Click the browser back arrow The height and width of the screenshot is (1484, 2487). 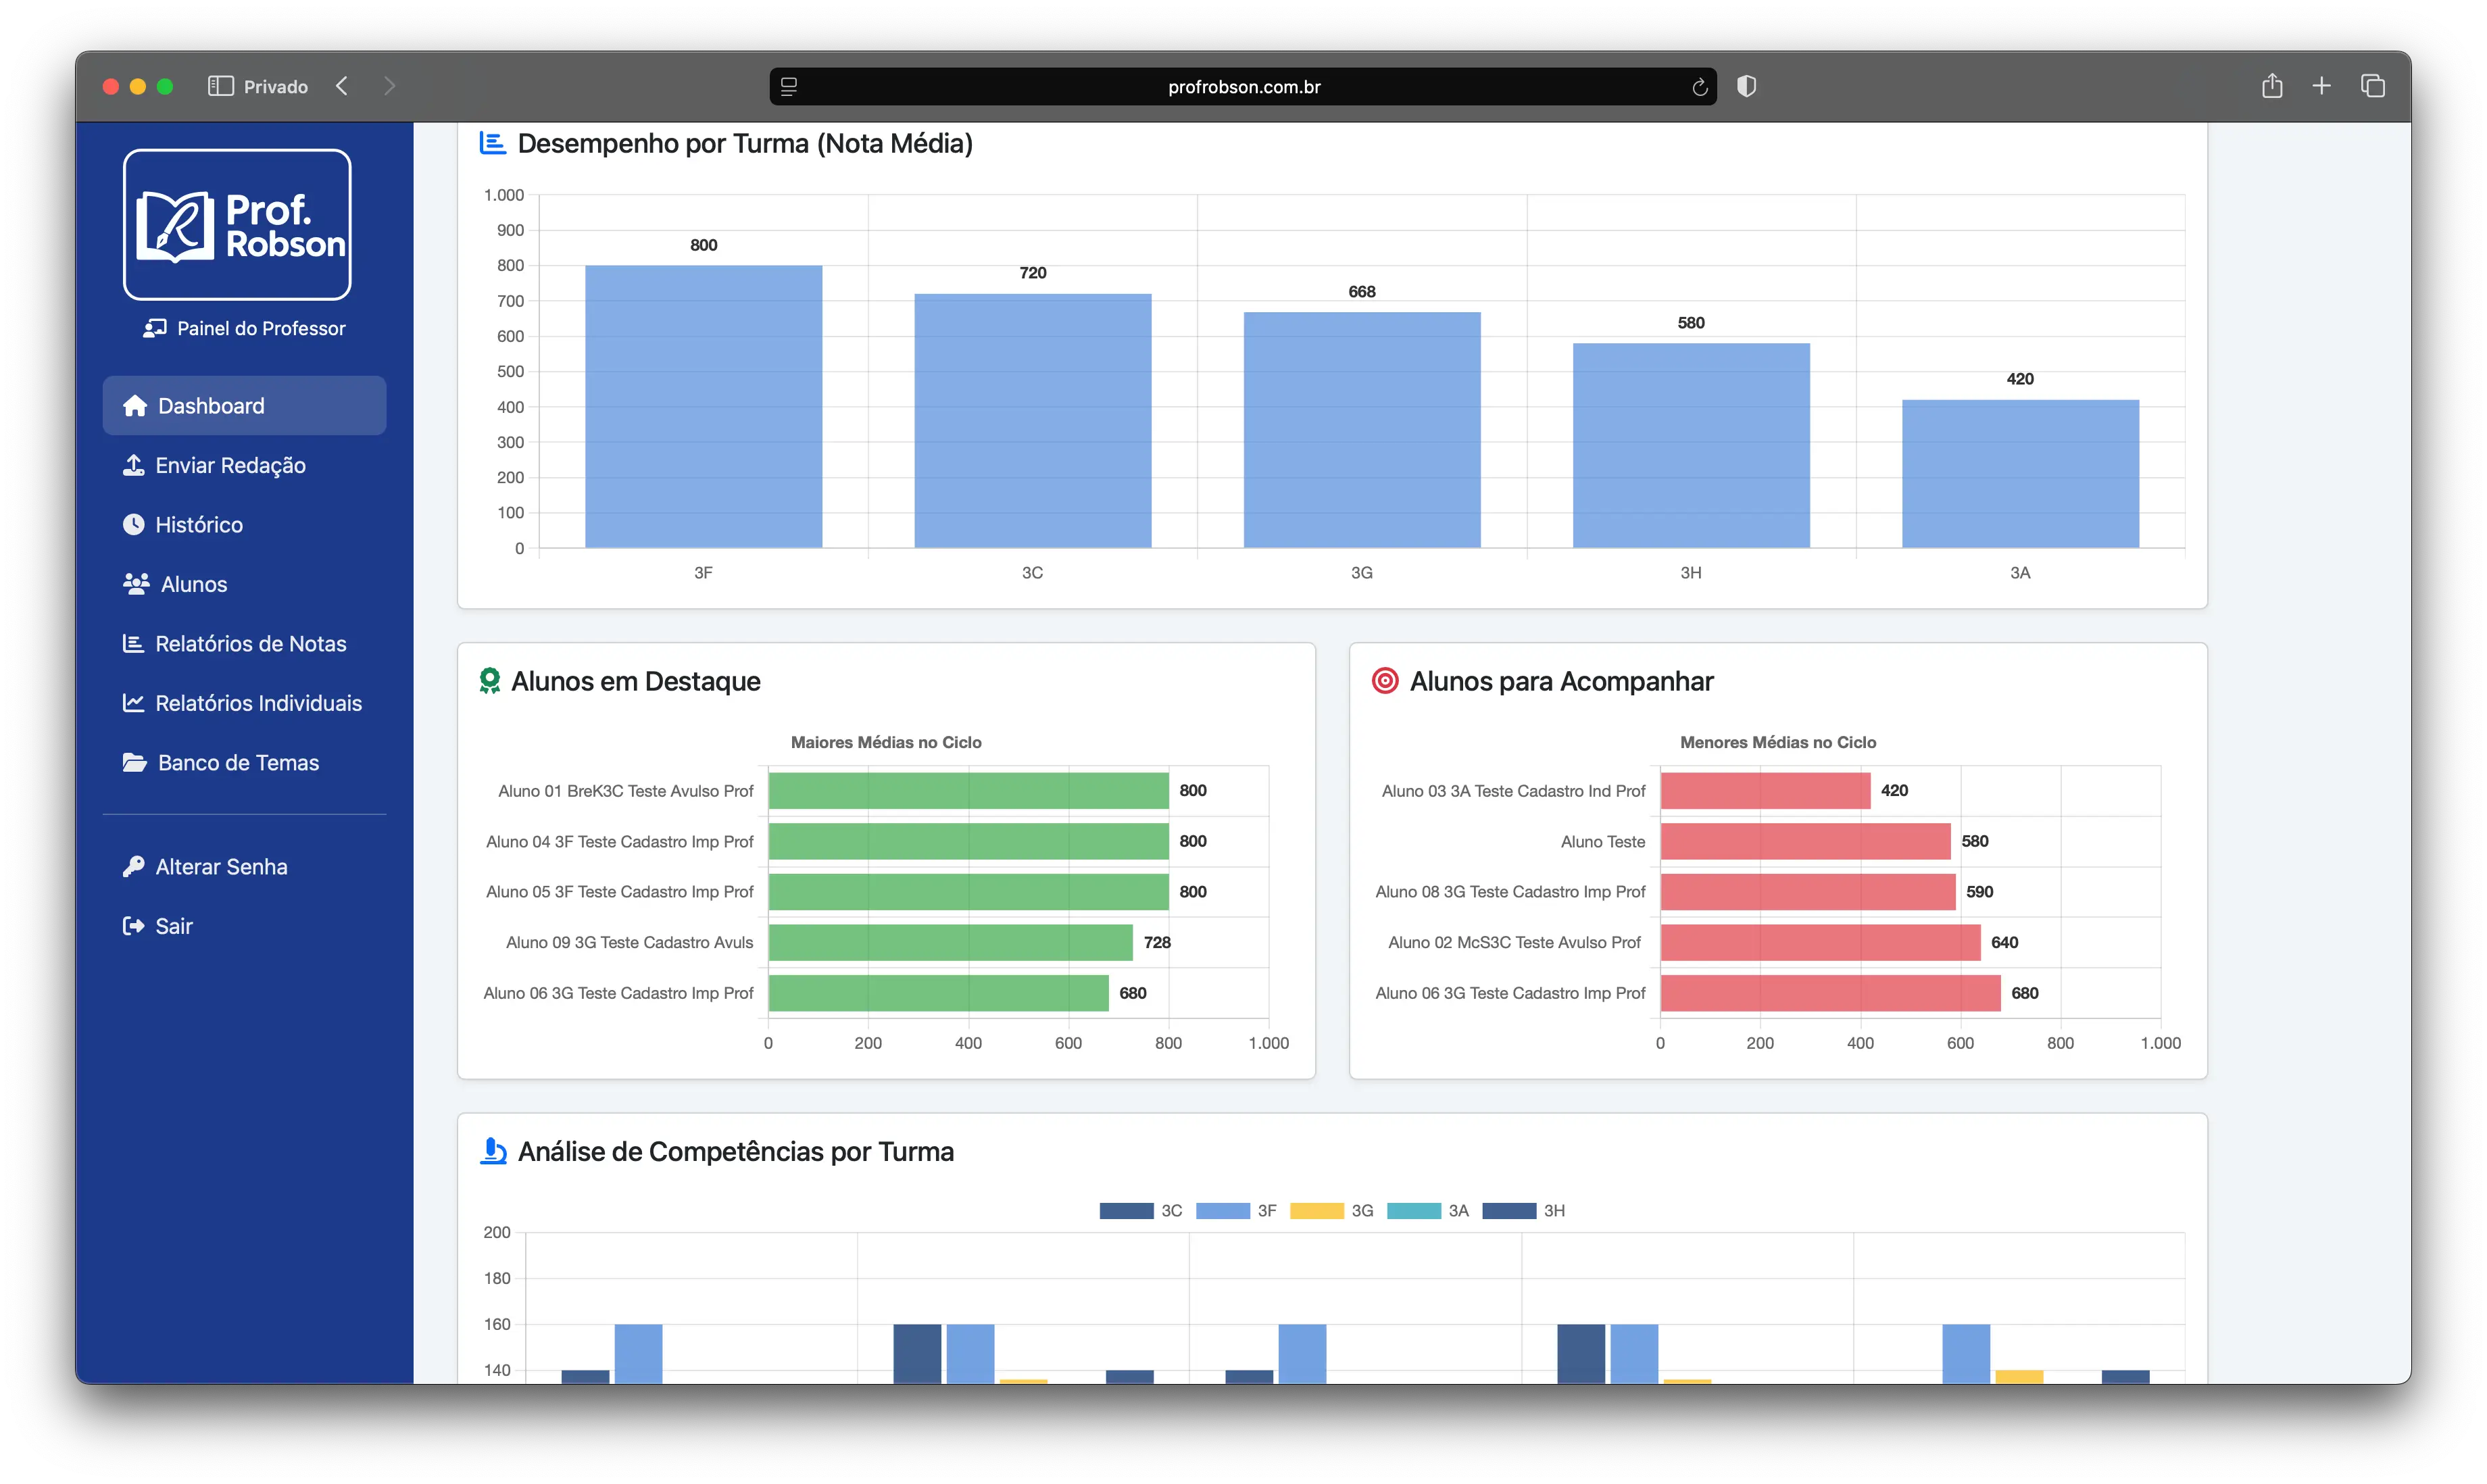342,86
